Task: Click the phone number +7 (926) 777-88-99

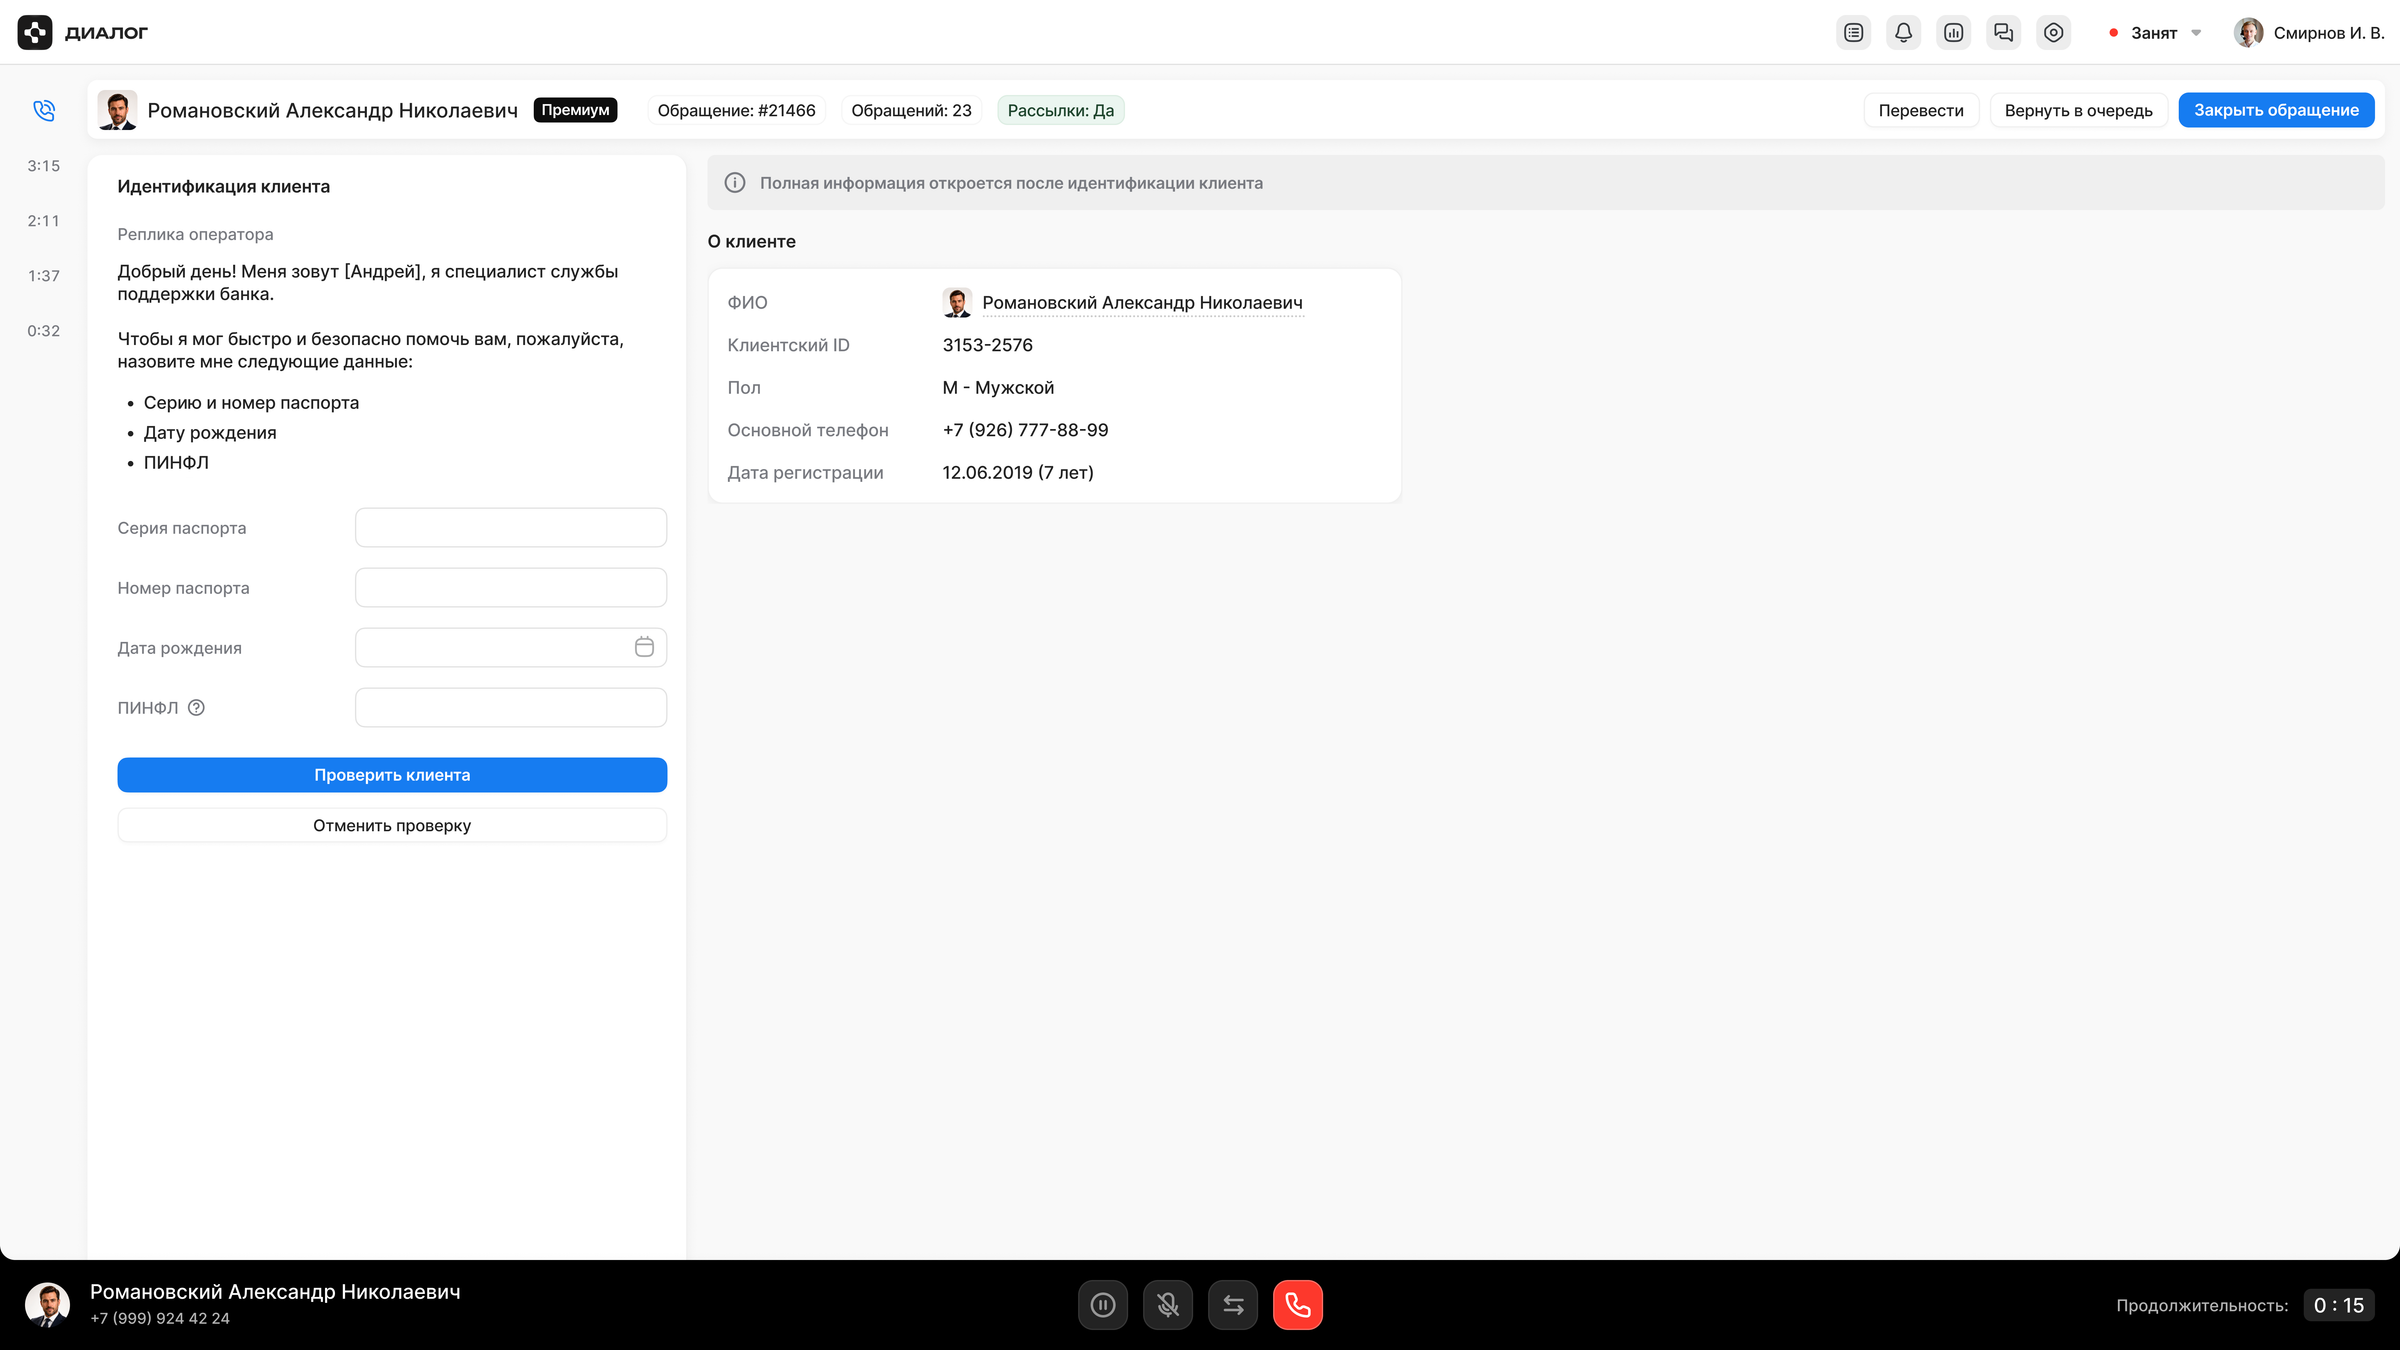Action: click(1025, 430)
